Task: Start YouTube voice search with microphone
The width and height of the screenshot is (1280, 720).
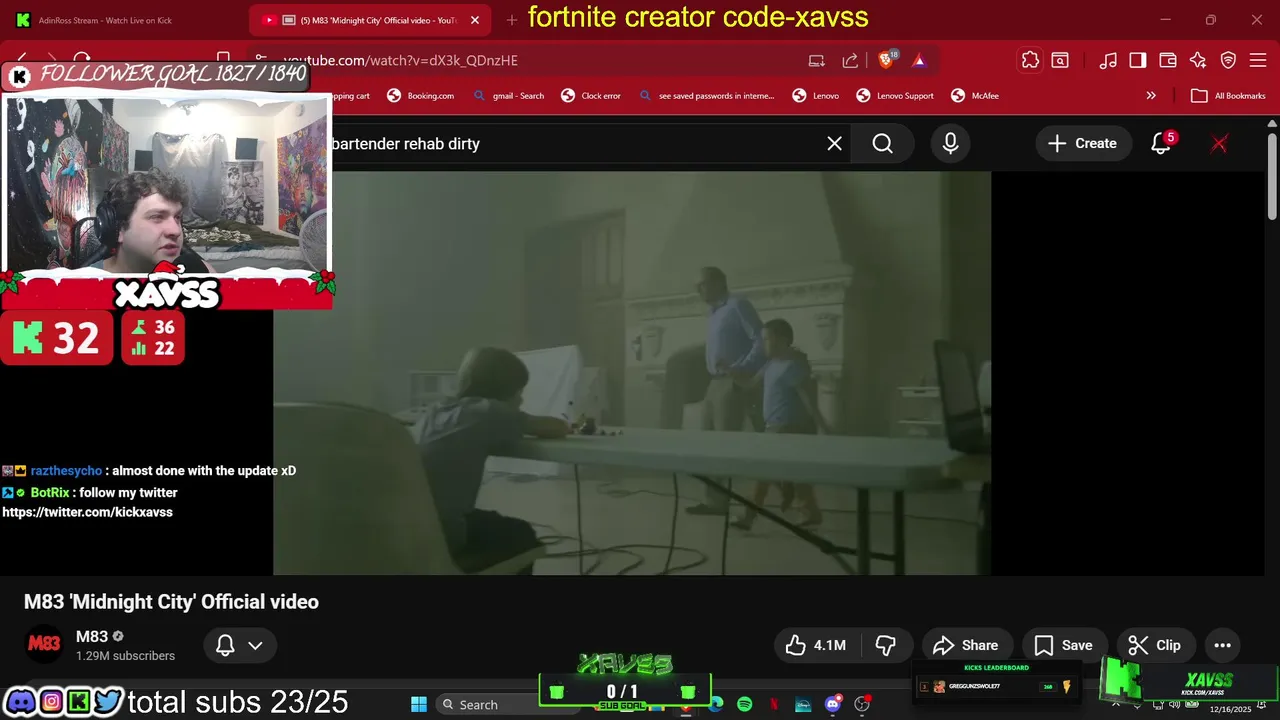Action: click(x=951, y=143)
